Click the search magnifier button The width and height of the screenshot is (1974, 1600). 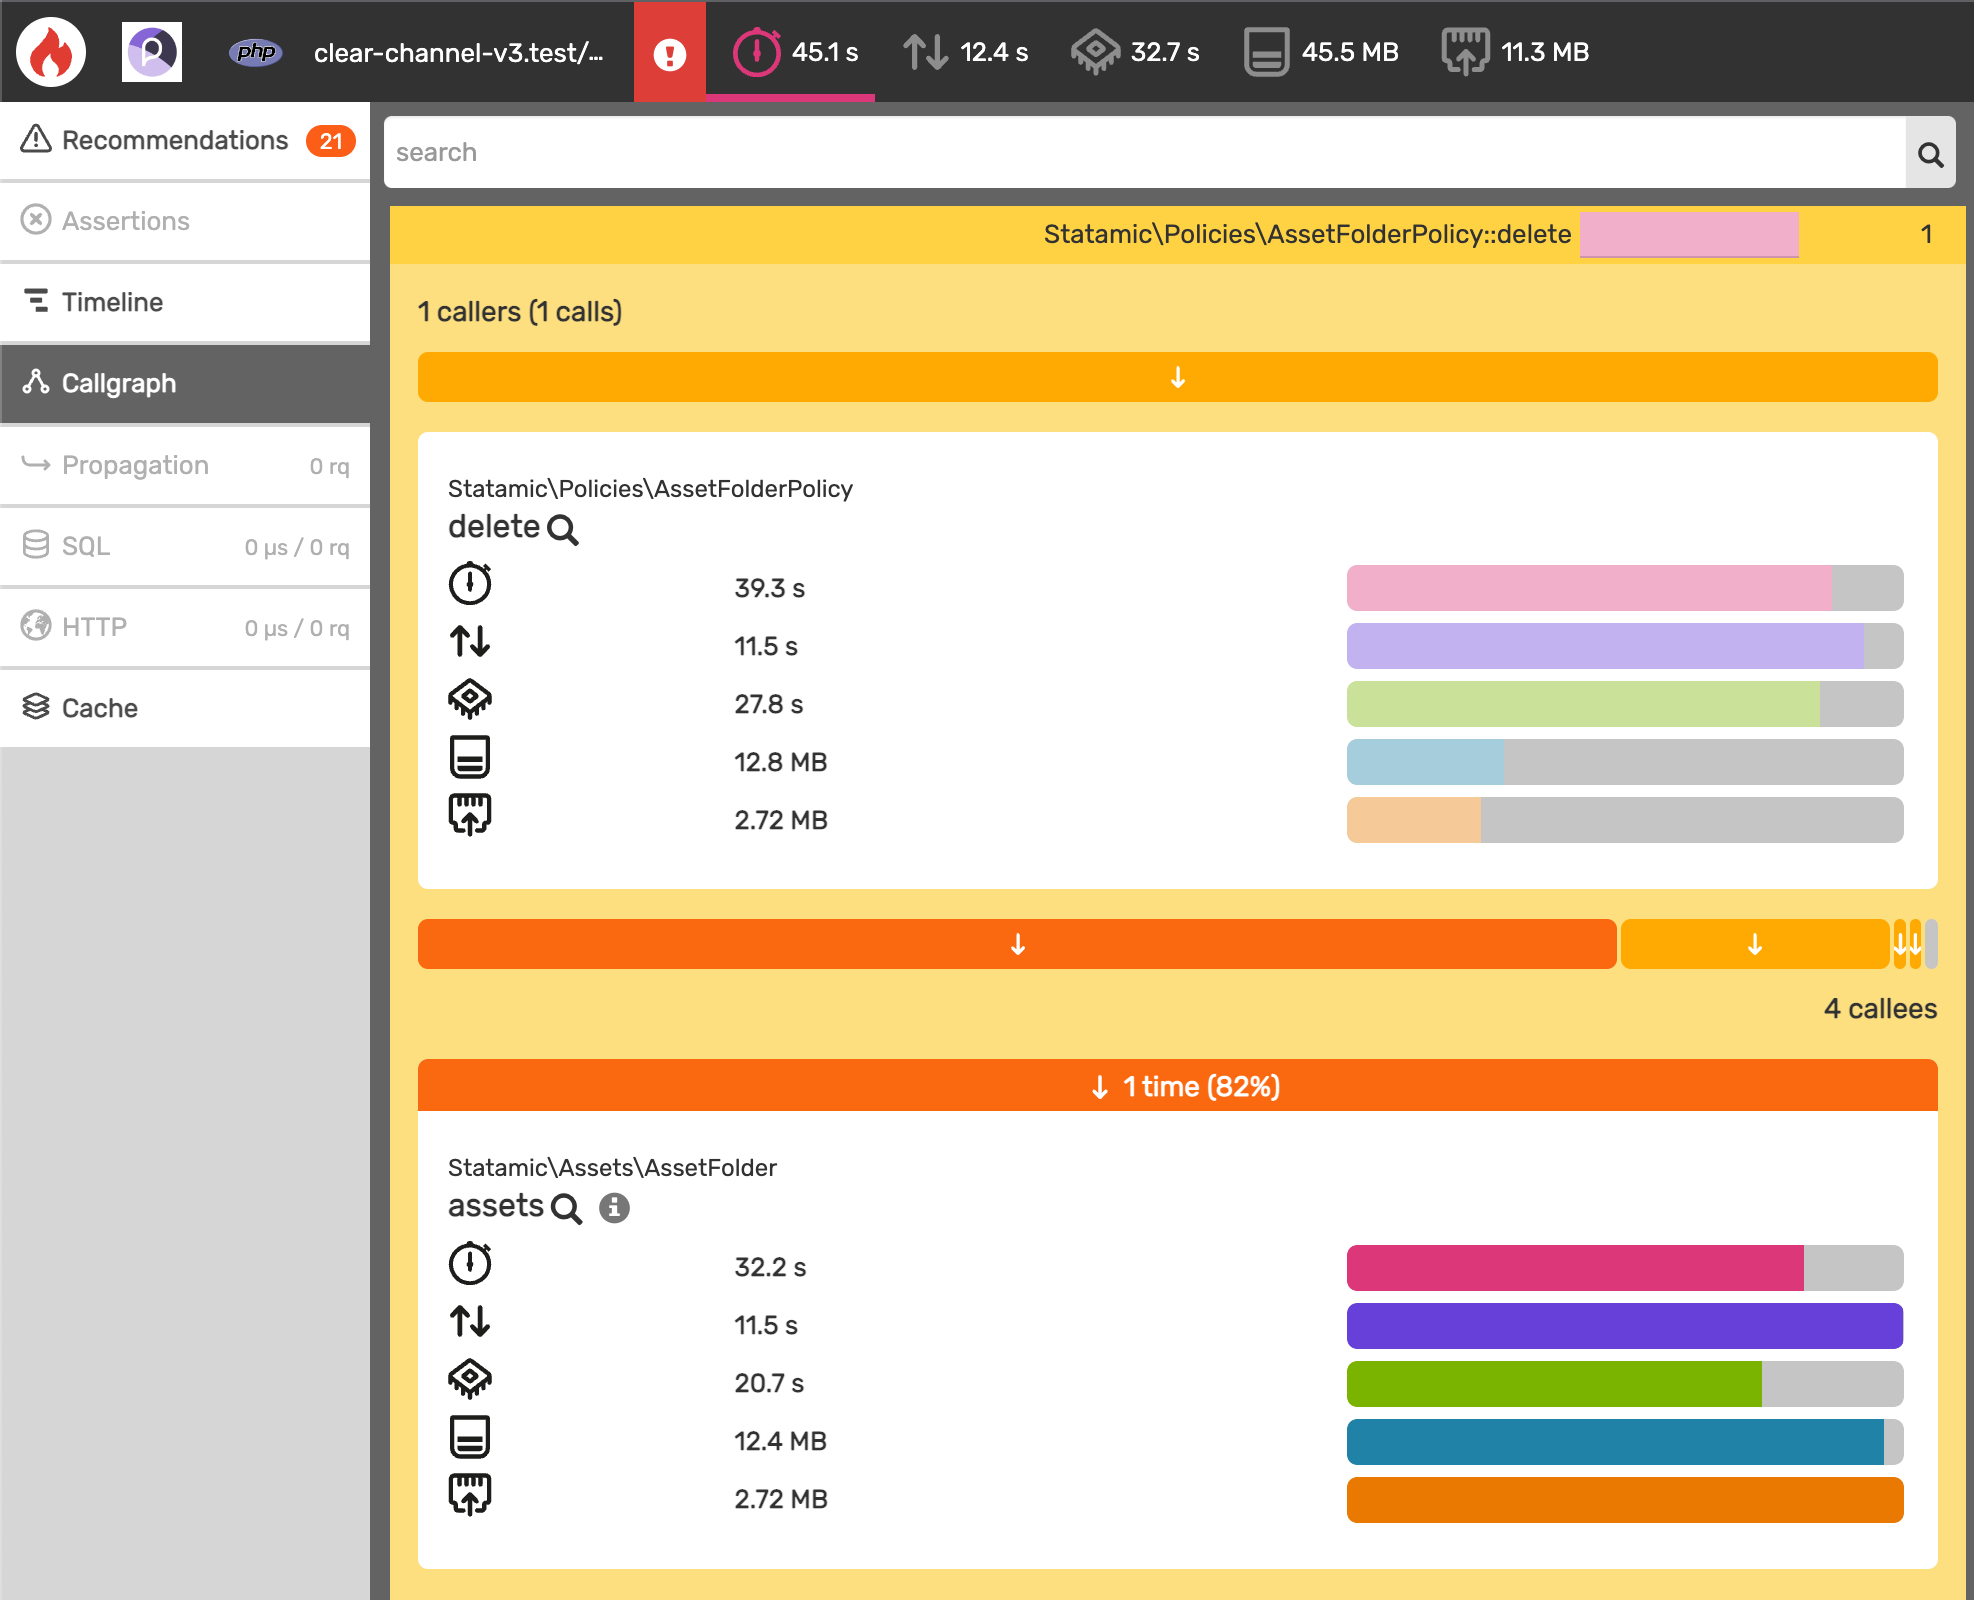coord(1929,152)
